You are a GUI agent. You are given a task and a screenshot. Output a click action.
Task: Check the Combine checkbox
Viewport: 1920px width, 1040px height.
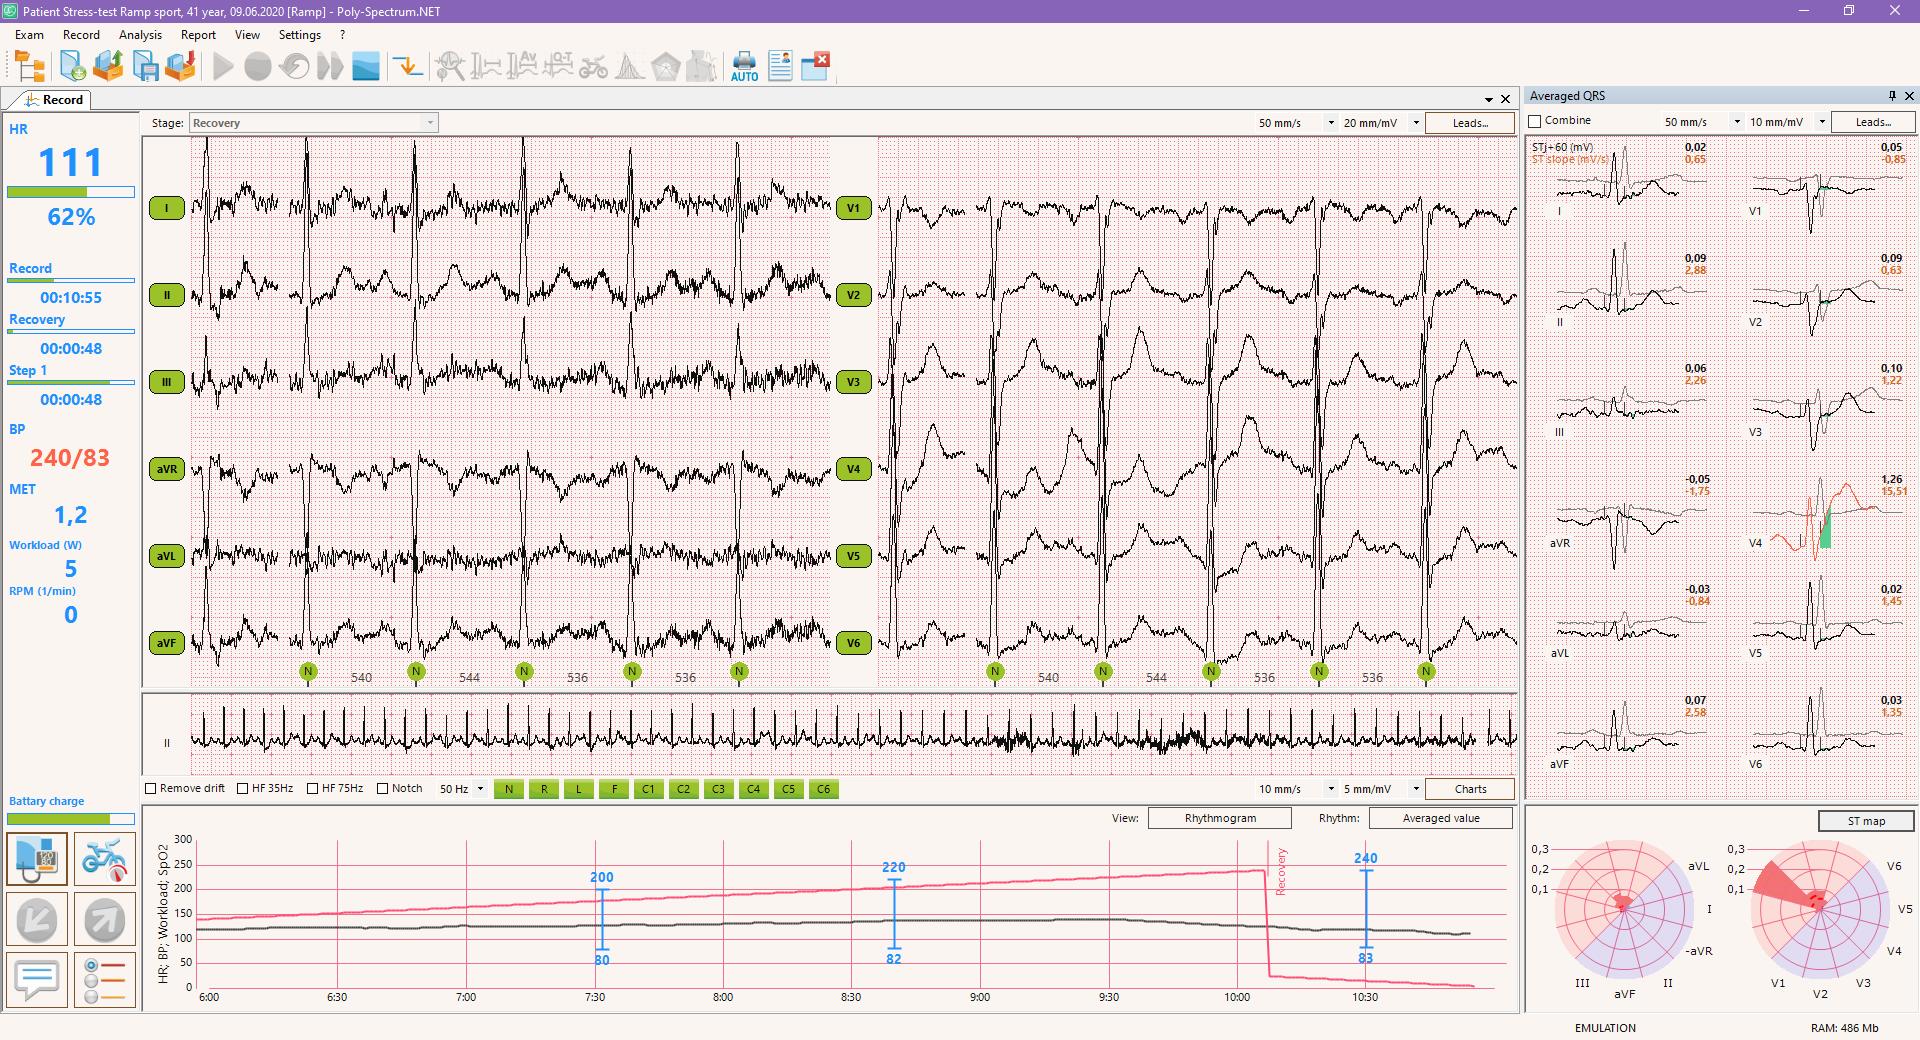pyautogui.click(x=1535, y=121)
